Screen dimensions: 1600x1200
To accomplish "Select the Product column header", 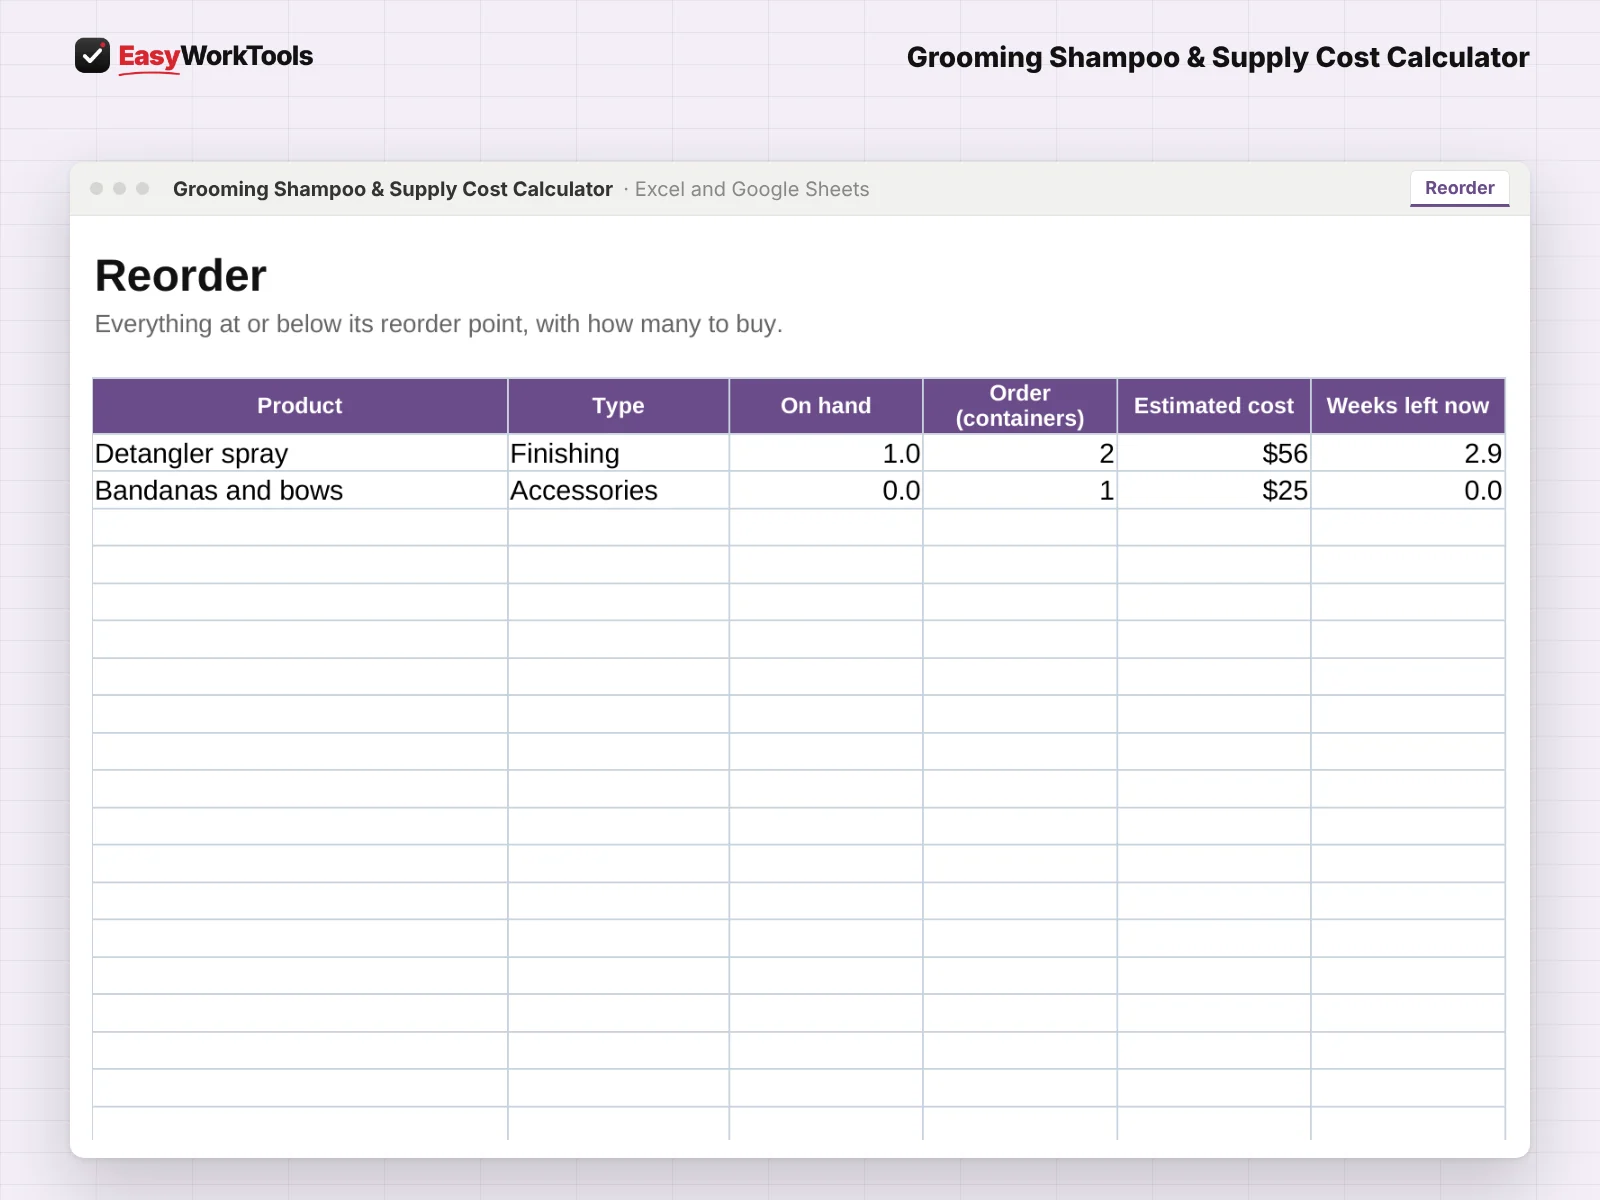I will point(300,406).
